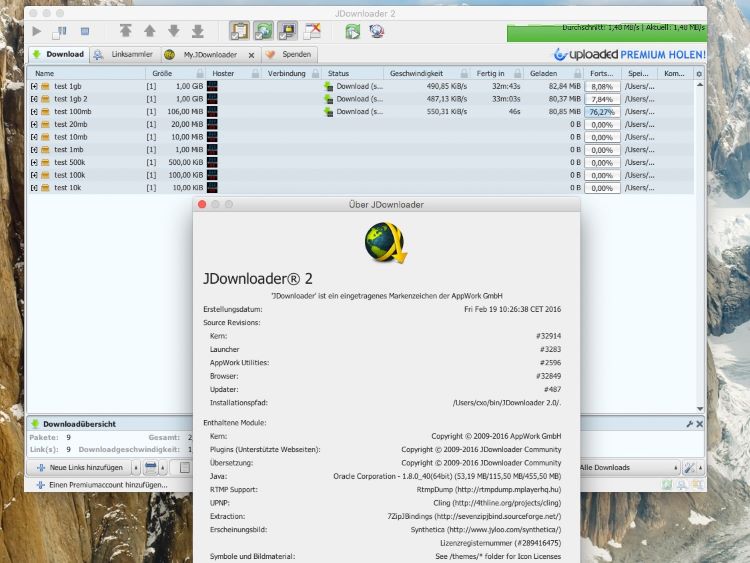The image size is (750, 563).
Task: Move selection to top of list
Action: tap(125, 31)
